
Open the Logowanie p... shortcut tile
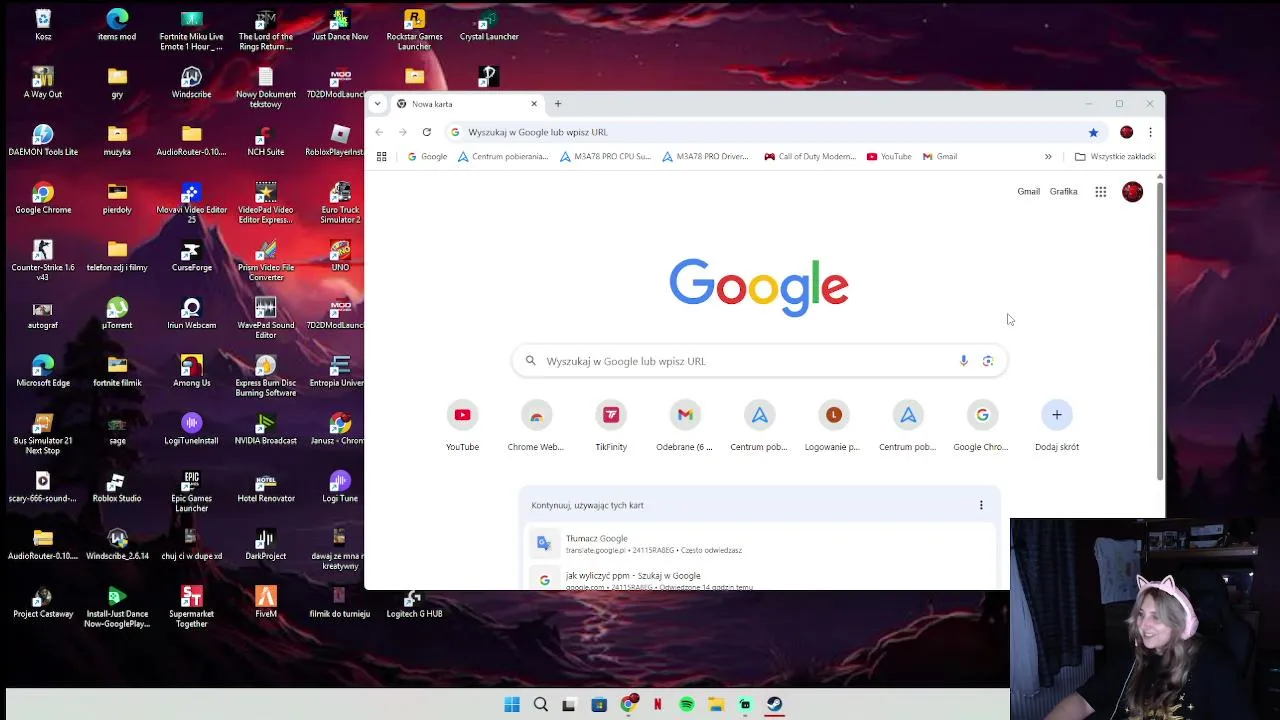[x=833, y=427]
